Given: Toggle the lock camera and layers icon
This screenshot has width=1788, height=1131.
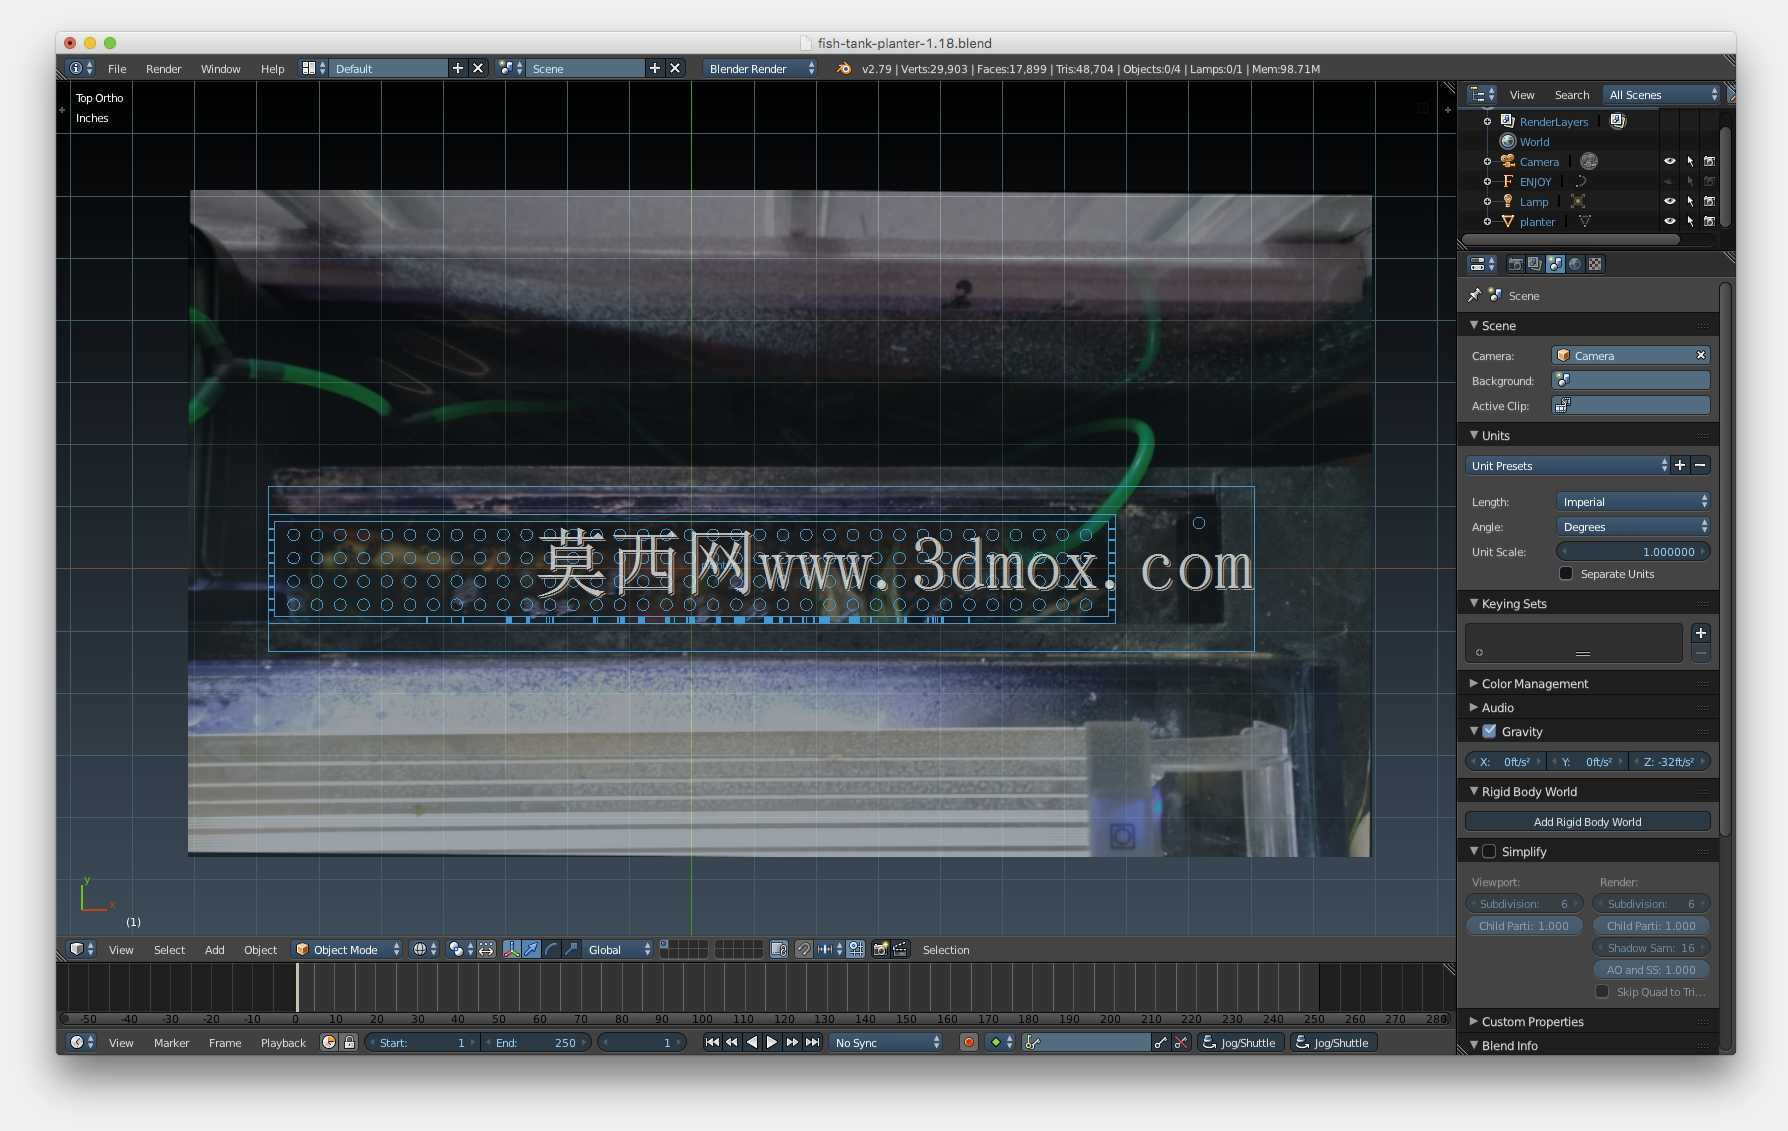Looking at the screenshot, I should pyautogui.click(x=779, y=949).
